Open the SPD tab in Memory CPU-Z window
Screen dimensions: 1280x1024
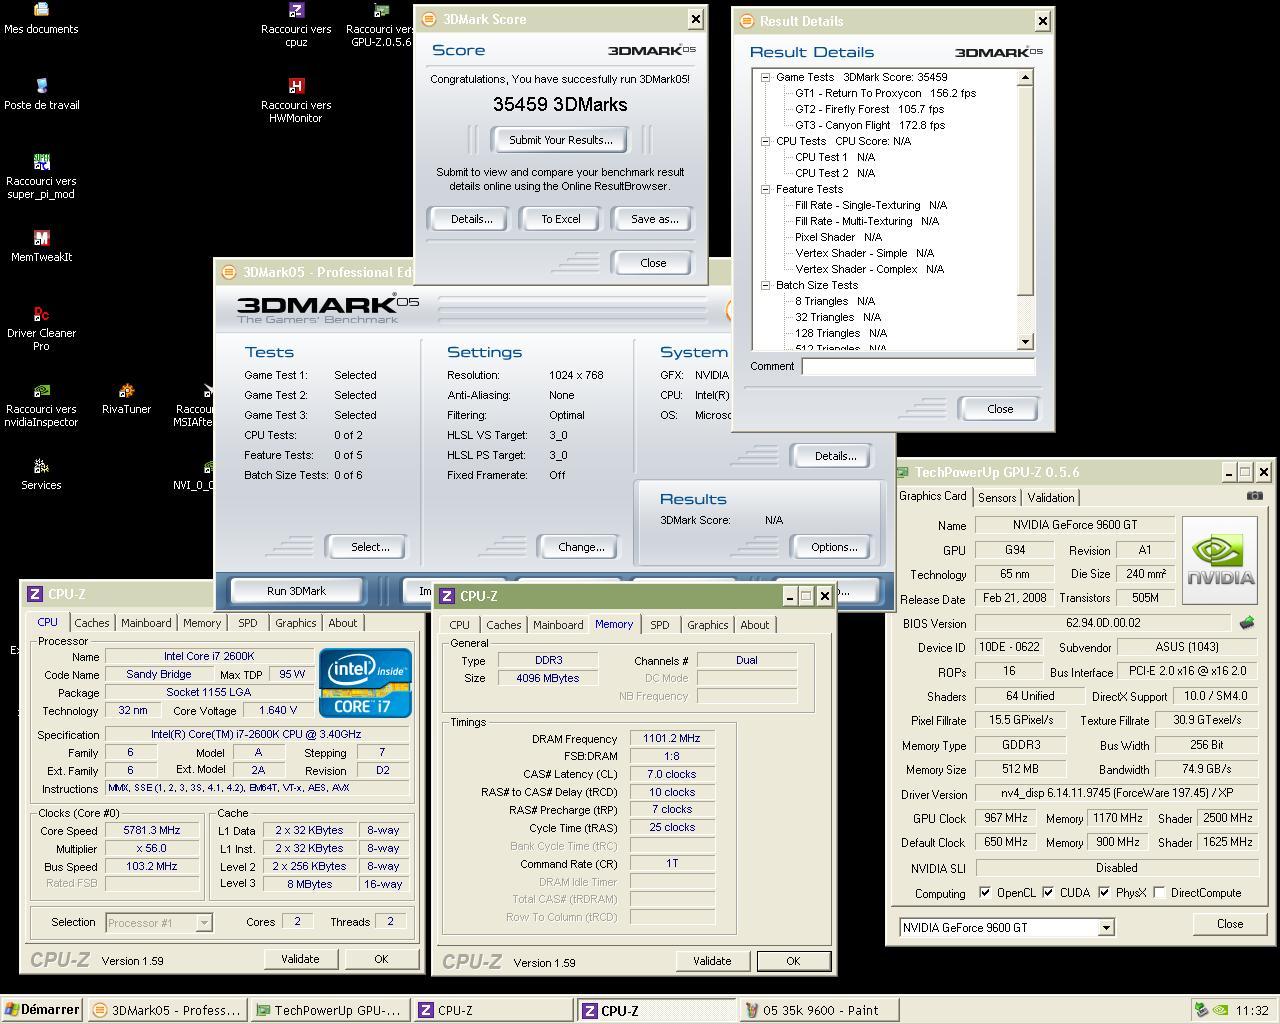pos(660,625)
